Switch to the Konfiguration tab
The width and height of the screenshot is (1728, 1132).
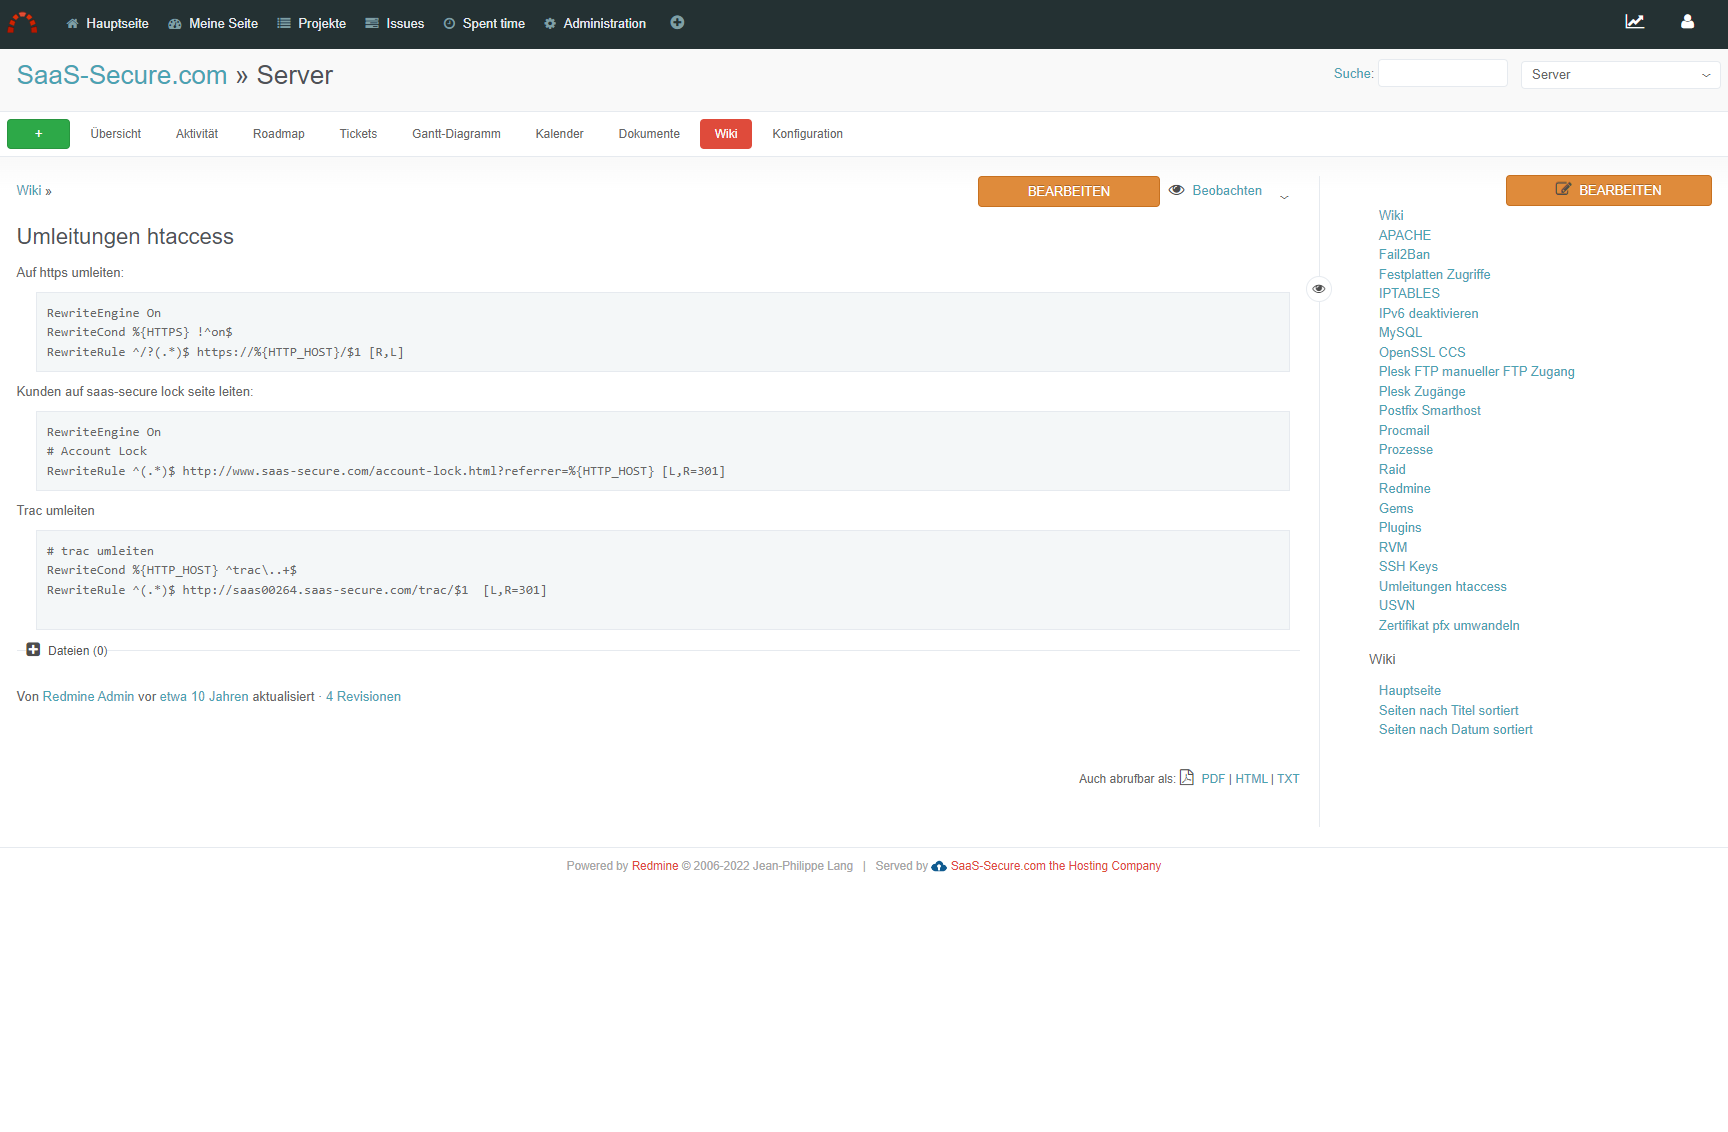[807, 133]
